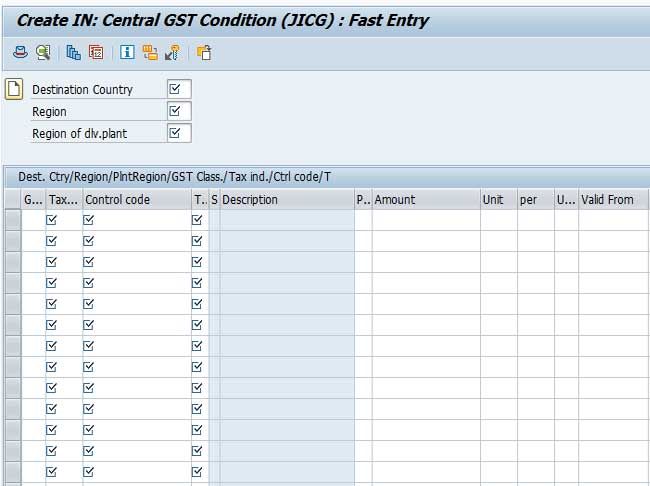Click the P.. column header
650x486 pixels.
coord(363,199)
